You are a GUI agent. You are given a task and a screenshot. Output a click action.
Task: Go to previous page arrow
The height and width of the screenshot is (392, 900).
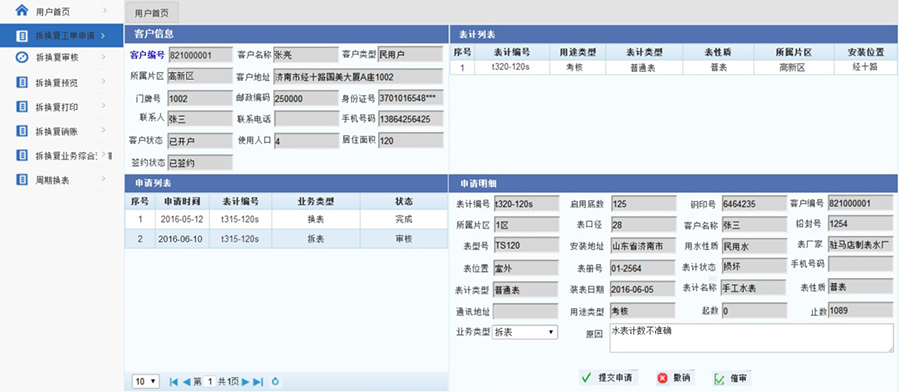tap(186, 382)
